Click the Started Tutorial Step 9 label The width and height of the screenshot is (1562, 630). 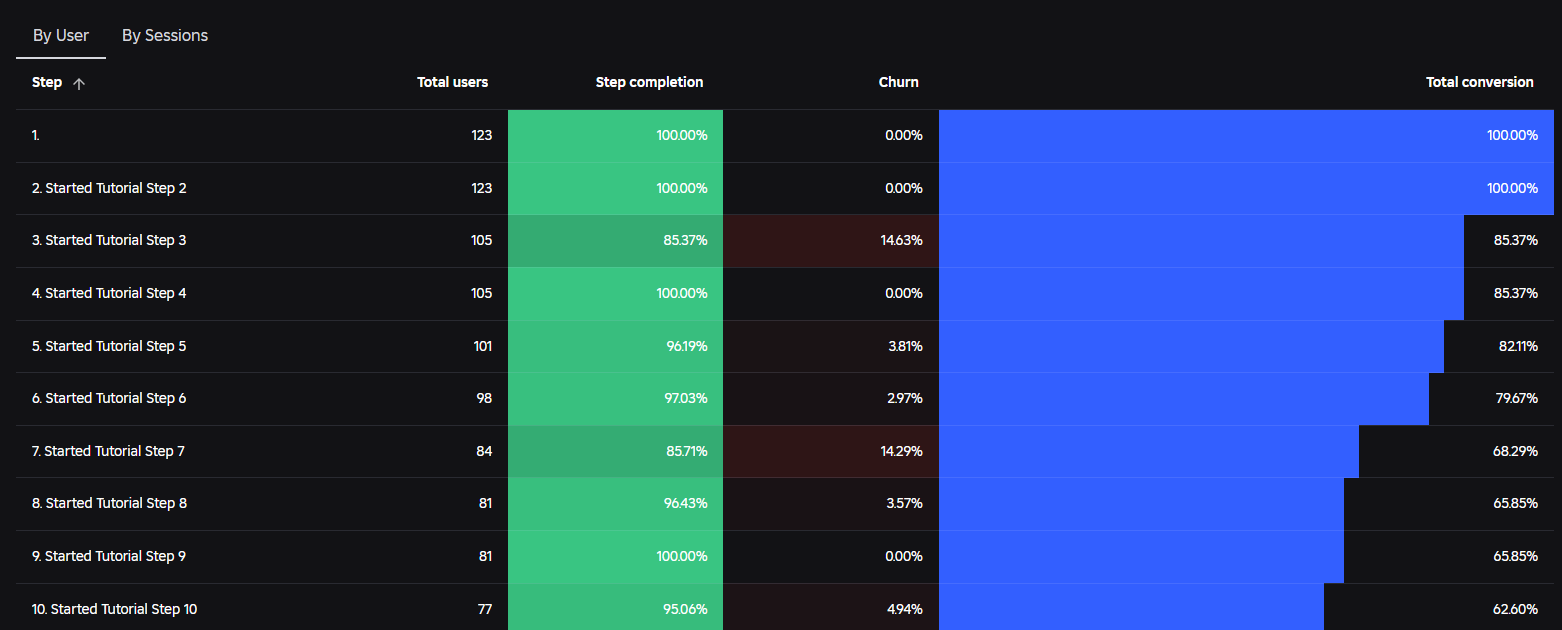(x=109, y=556)
